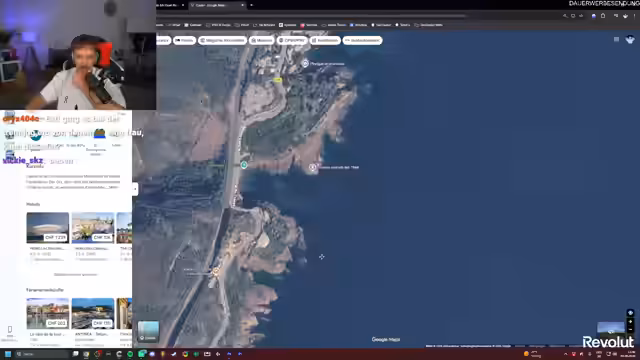Image resolution: width=640 pixels, height=360 pixels.
Task: Open the rental thumbnail priced CHF 203
Action: (48, 313)
